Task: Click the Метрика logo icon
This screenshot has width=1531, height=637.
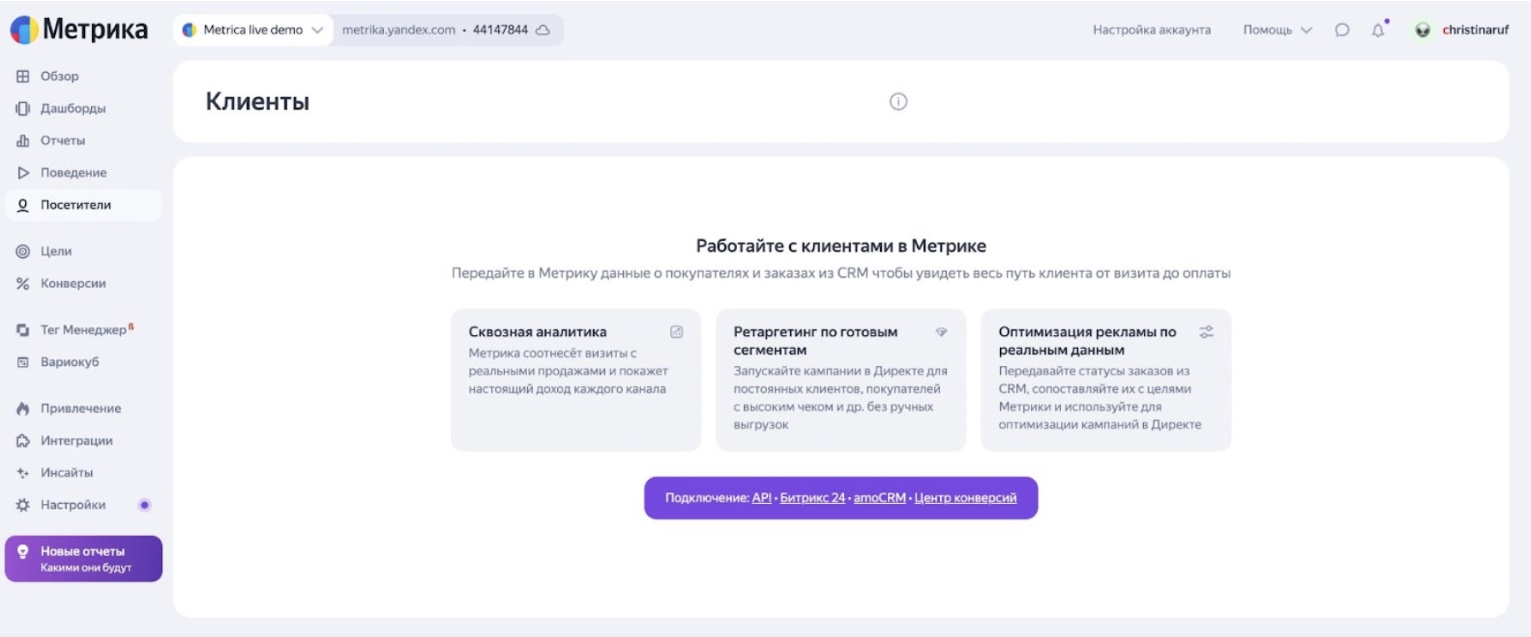Action: coord(24,30)
